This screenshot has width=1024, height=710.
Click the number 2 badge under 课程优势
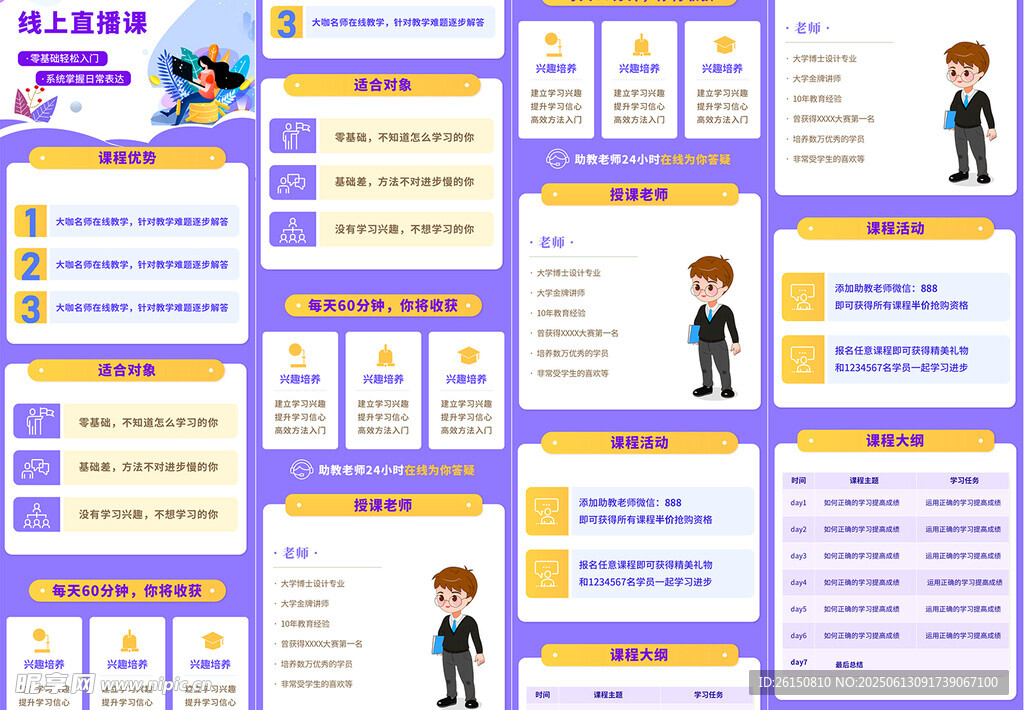click(x=31, y=265)
